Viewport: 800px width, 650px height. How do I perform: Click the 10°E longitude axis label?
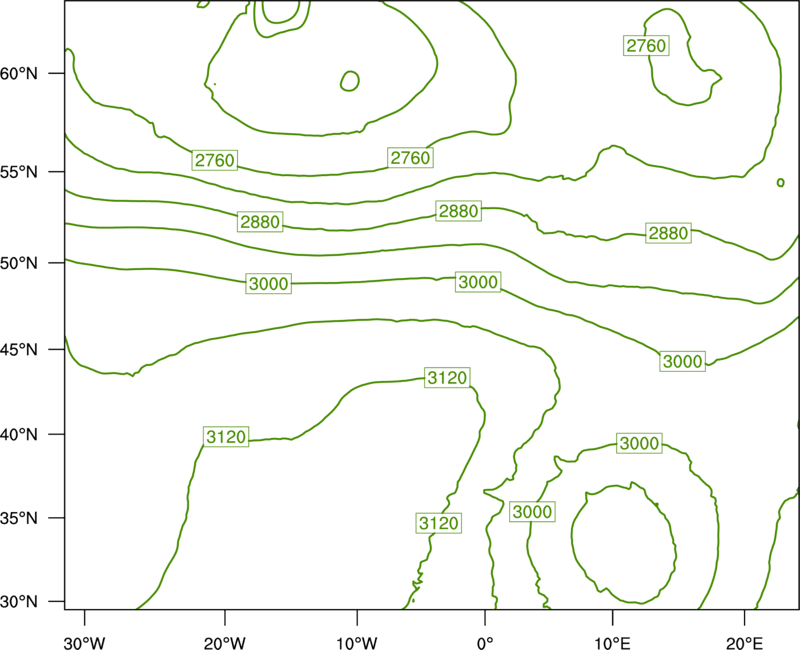point(612,643)
